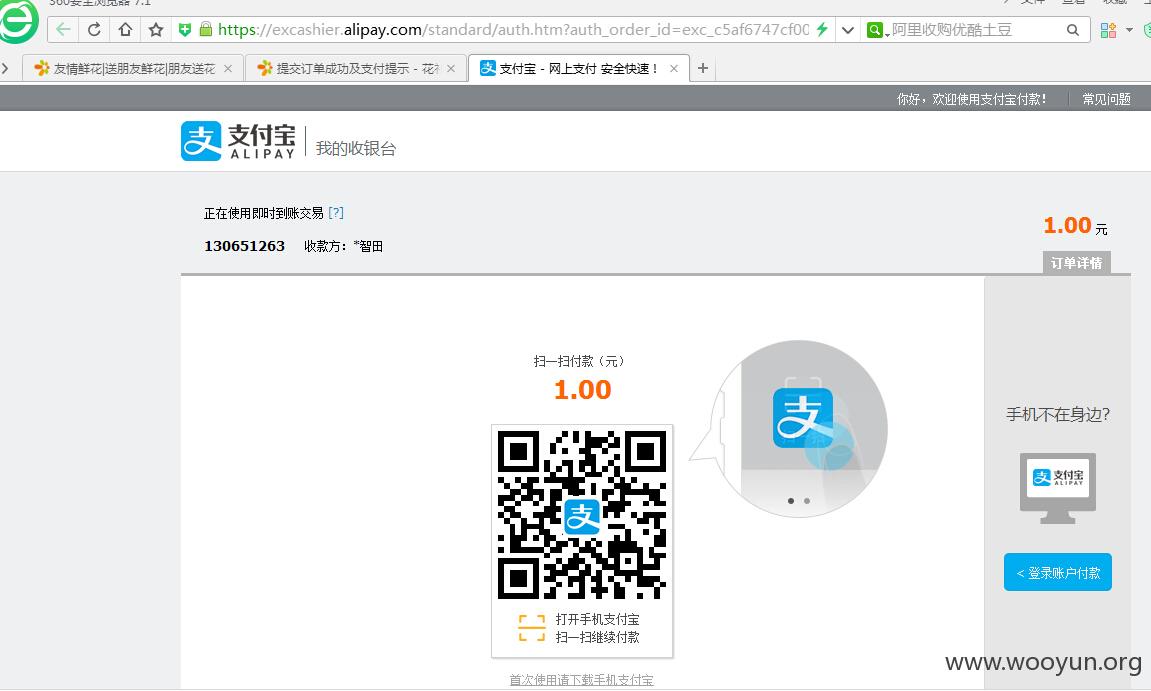Click the 1.00 元 amount at top right
This screenshot has height=691, width=1151.
(1075, 225)
